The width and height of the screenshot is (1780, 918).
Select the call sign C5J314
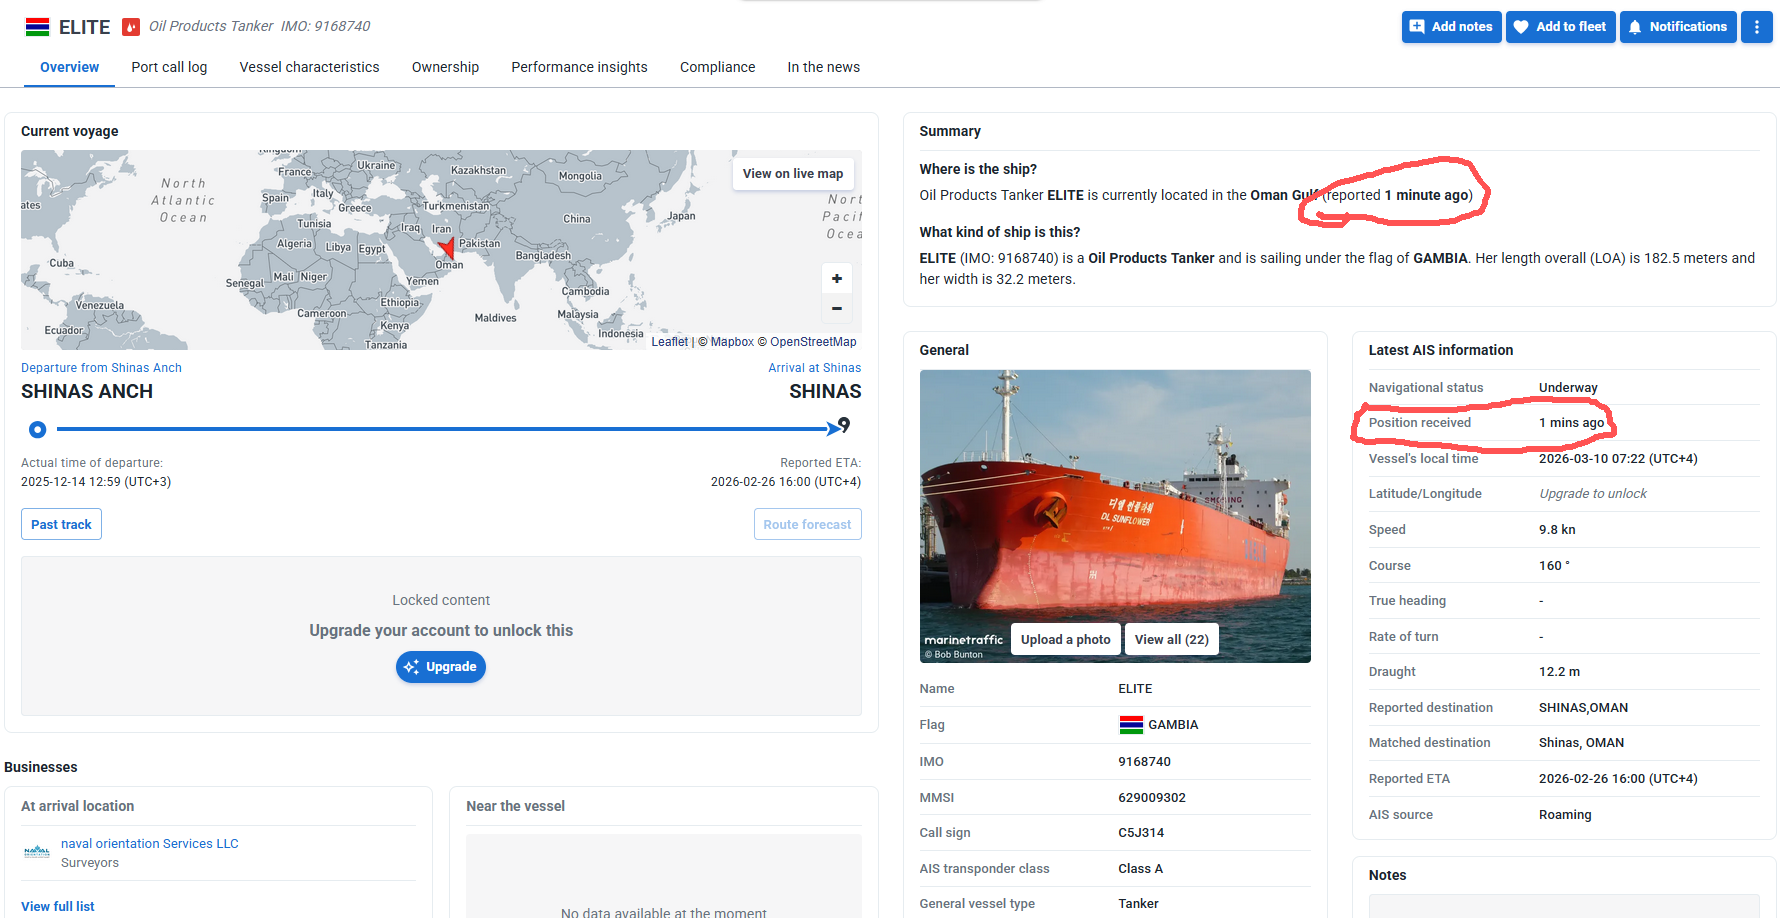pos(1141,833)
